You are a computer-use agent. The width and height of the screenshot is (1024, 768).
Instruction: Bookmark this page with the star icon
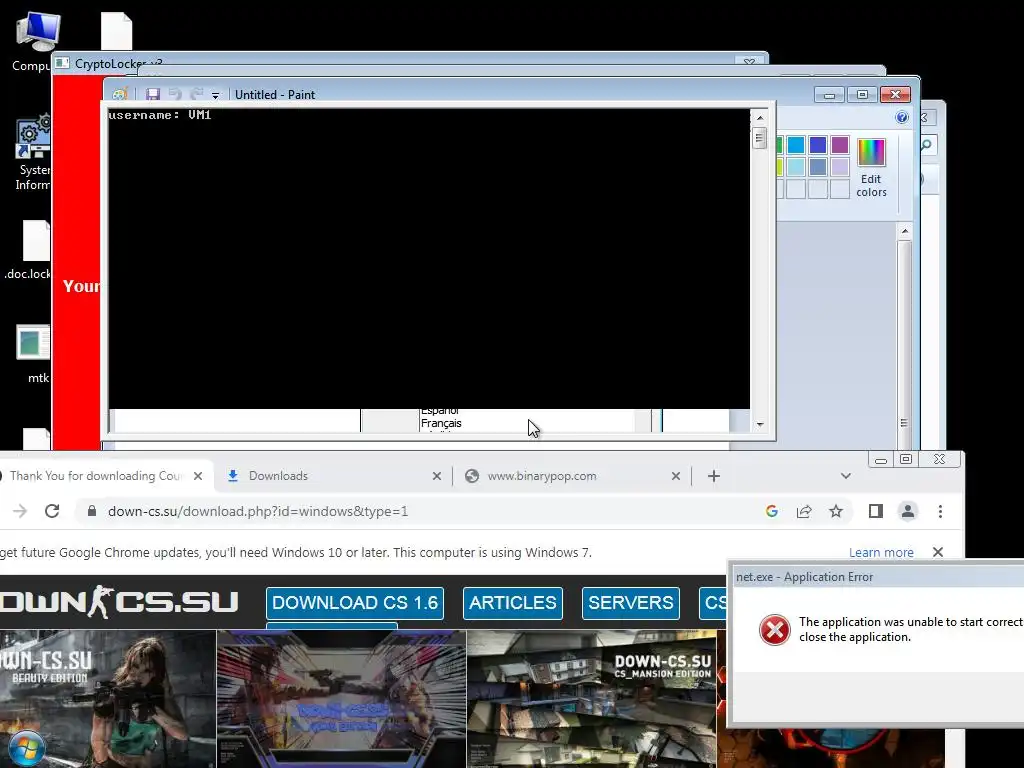[x=836, y=511]
